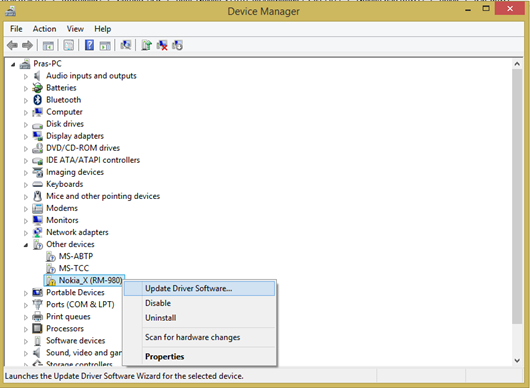Expand the Portable Devices node
The height and width of the screenshot is (388, 530).
point(26,293)
